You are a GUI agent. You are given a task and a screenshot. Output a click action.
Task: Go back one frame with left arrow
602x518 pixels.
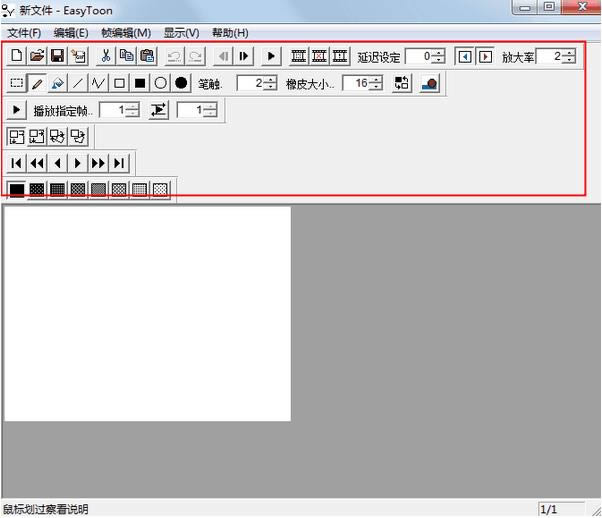tap(58, 164)
